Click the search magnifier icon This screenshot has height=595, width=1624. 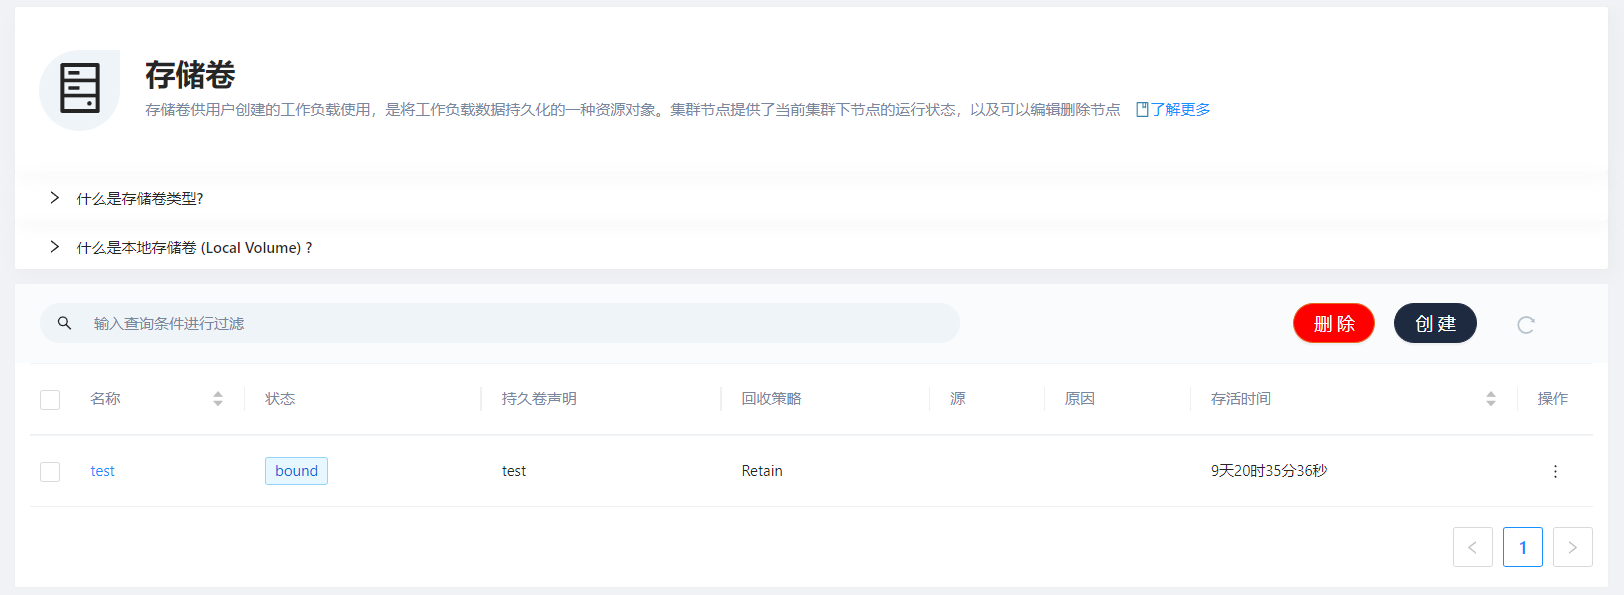click(65, 323)
